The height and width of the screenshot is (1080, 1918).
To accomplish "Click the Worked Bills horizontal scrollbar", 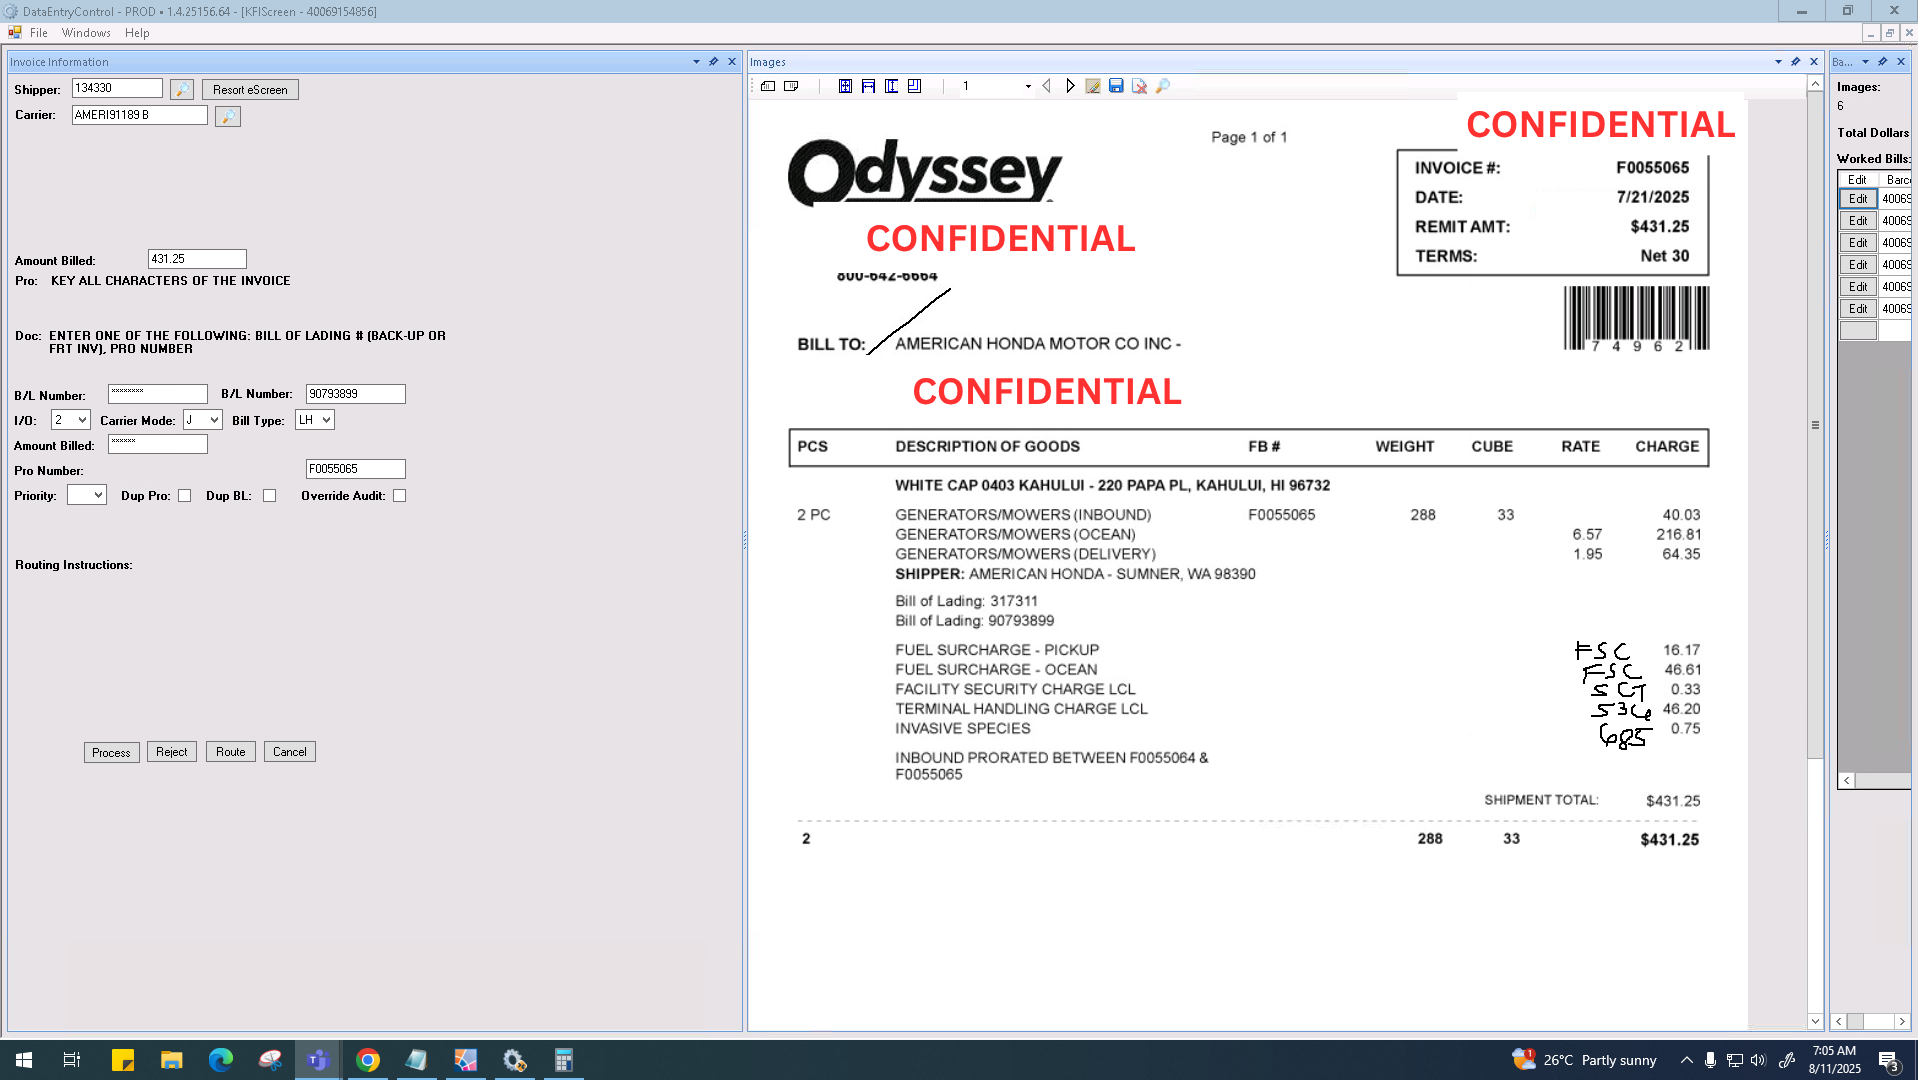I will 1874,781.
